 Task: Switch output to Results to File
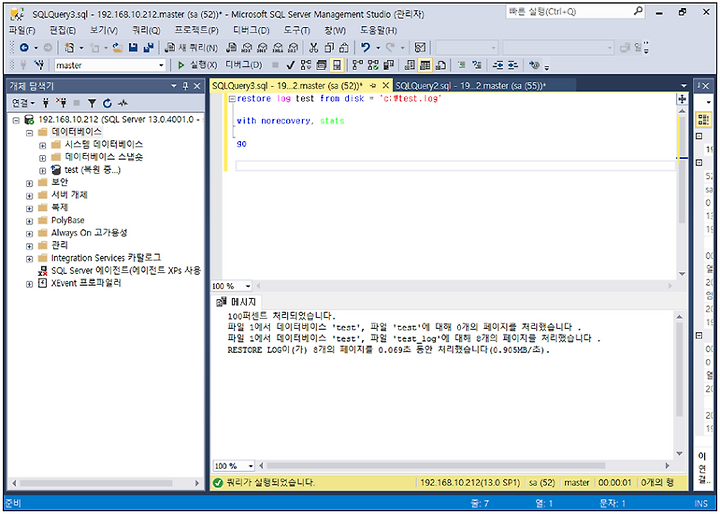[441, 65]
